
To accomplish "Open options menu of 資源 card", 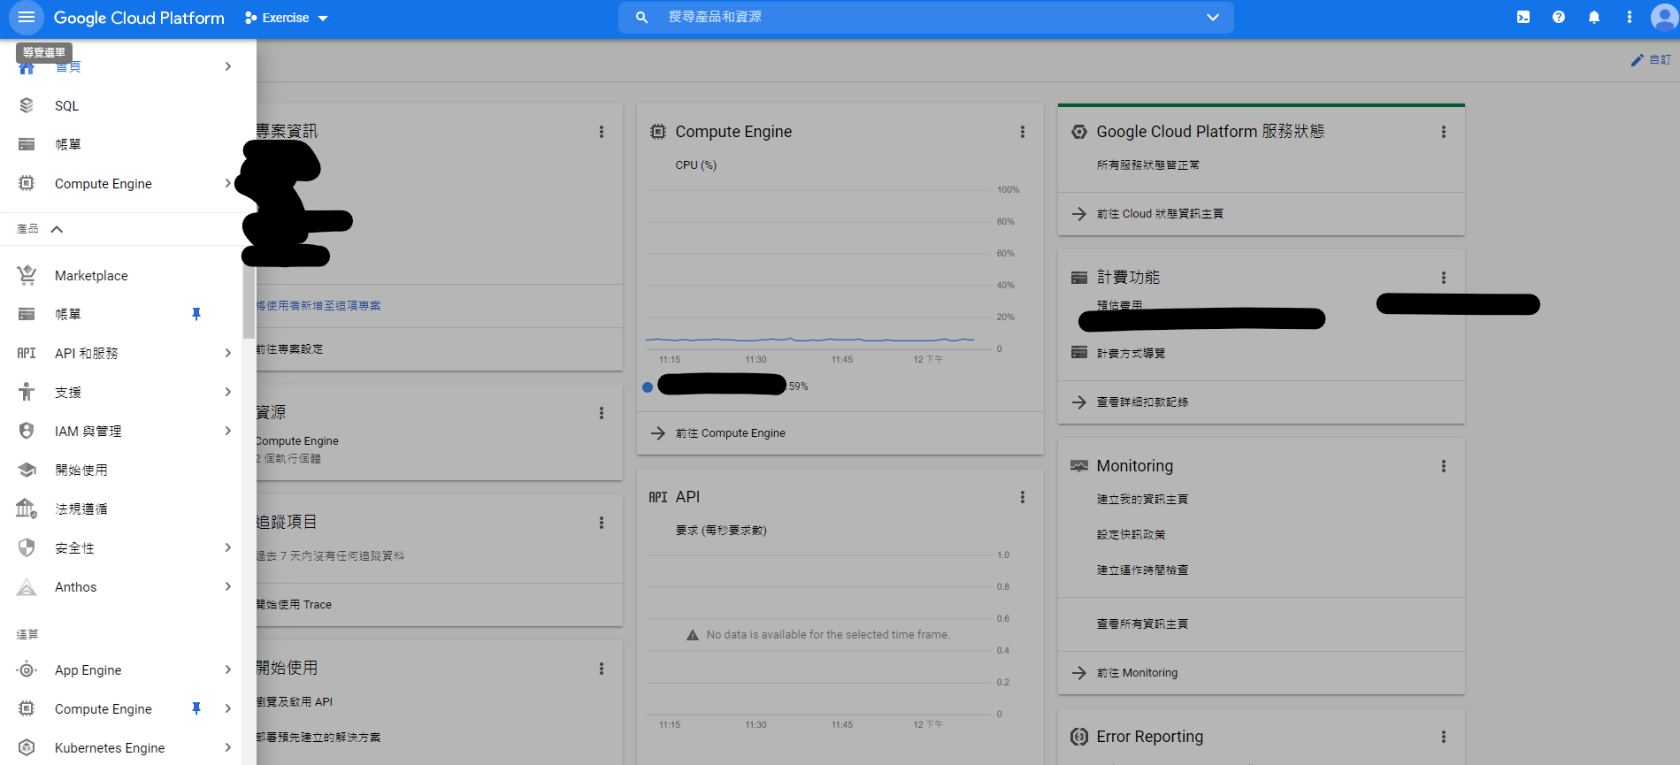I will click(x=601, y=413).
